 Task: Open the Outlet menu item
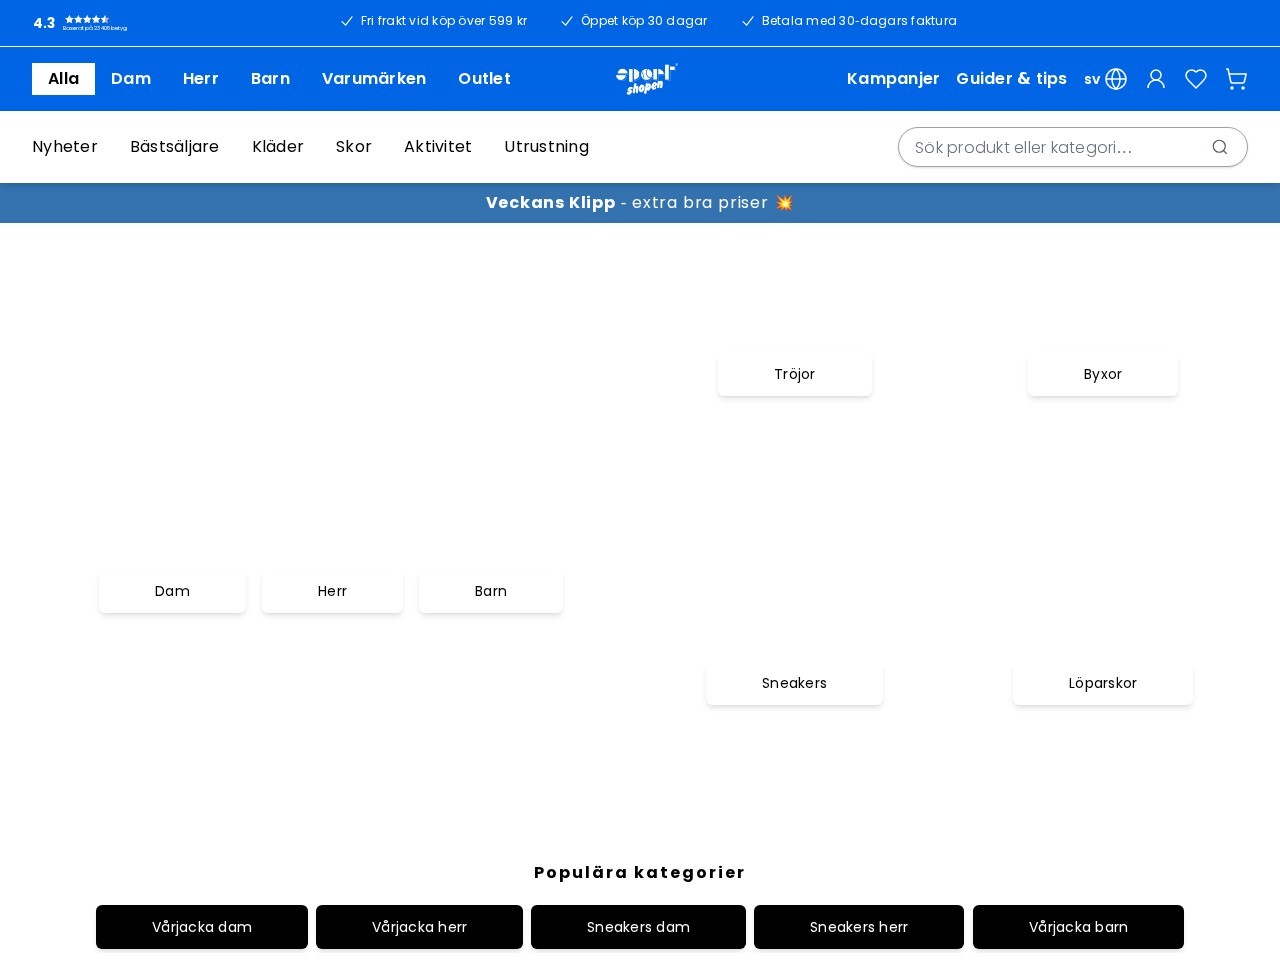[x=484, y=79]
